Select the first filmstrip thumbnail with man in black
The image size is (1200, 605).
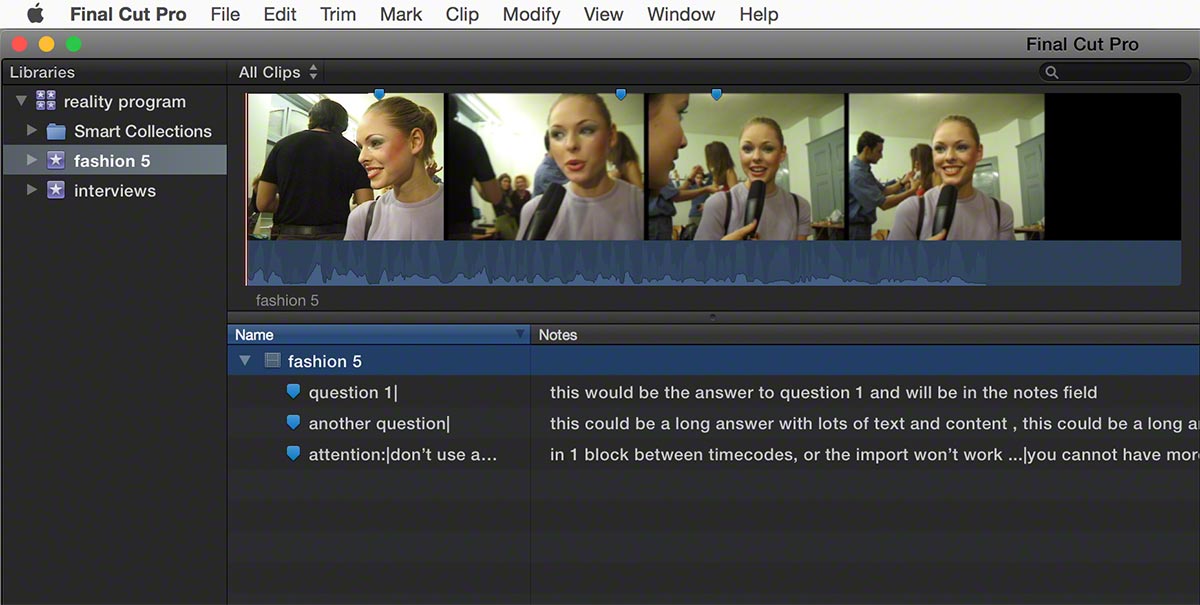[x=345, y=167]
